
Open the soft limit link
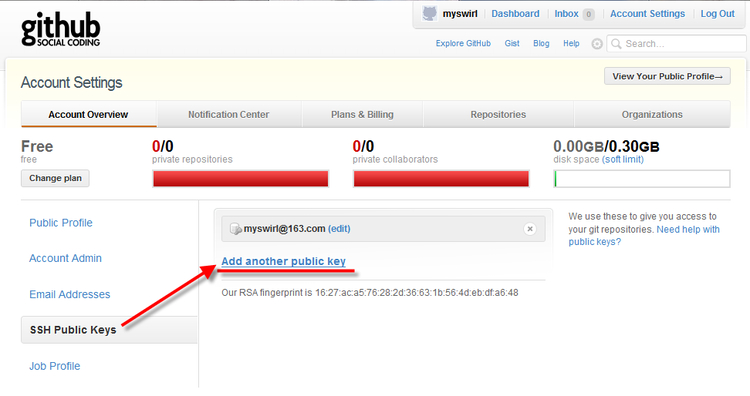(x=623, y=159)
